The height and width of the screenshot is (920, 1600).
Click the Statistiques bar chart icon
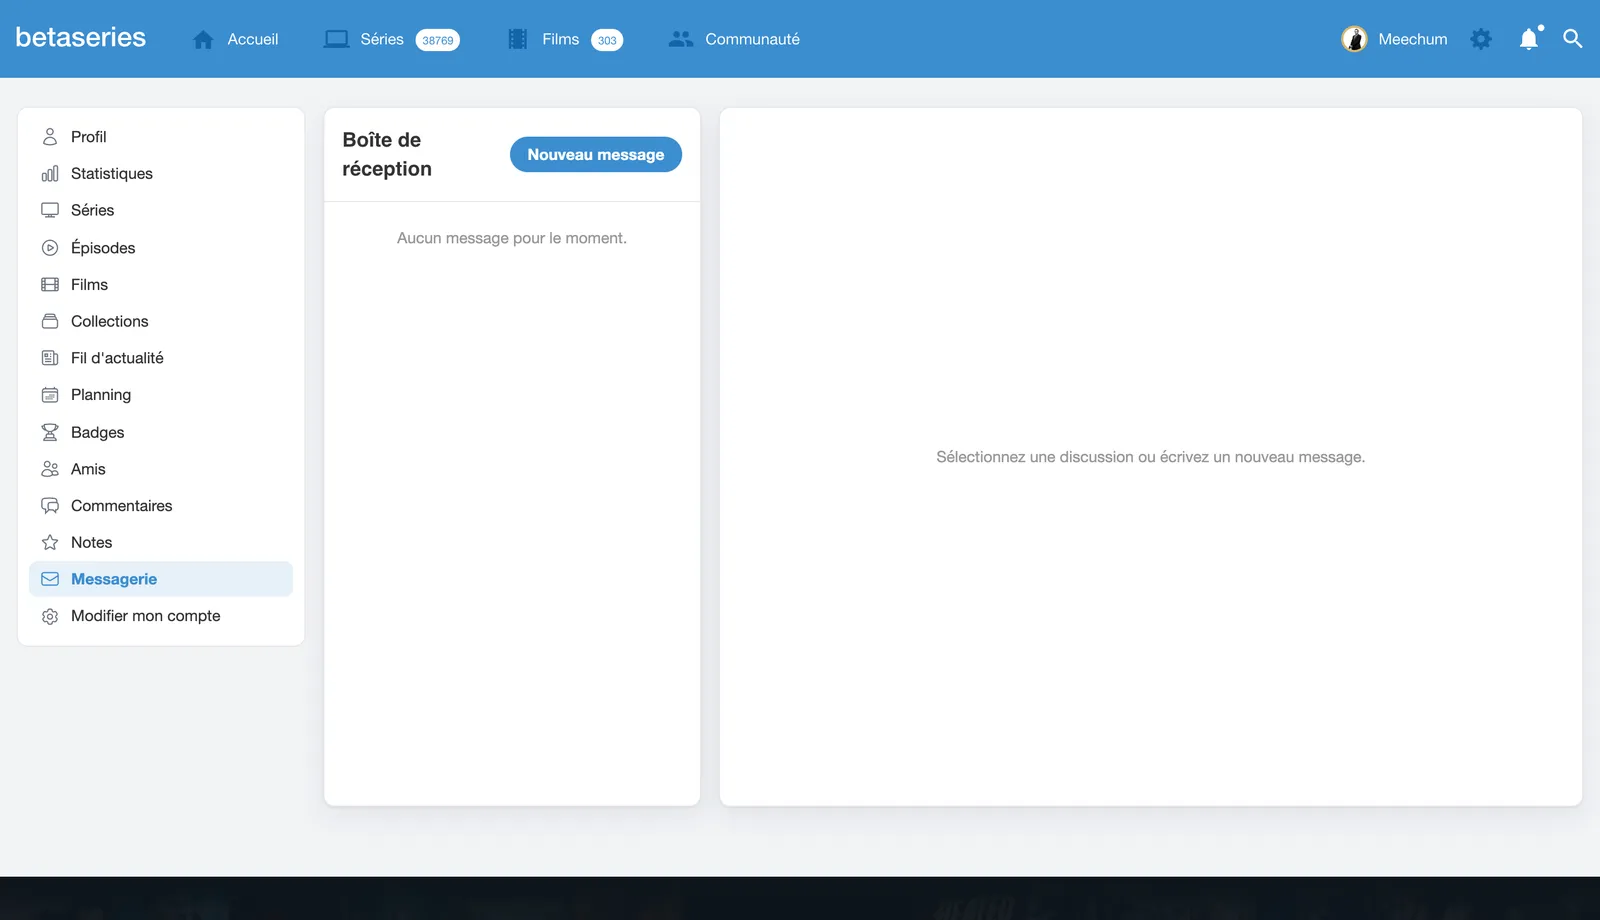coord(50,173)
